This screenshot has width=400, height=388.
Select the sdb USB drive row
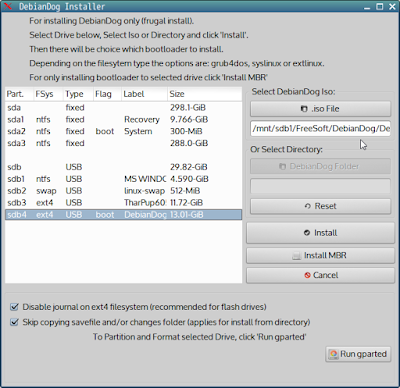pyautogui.click(x=123, y=167)
